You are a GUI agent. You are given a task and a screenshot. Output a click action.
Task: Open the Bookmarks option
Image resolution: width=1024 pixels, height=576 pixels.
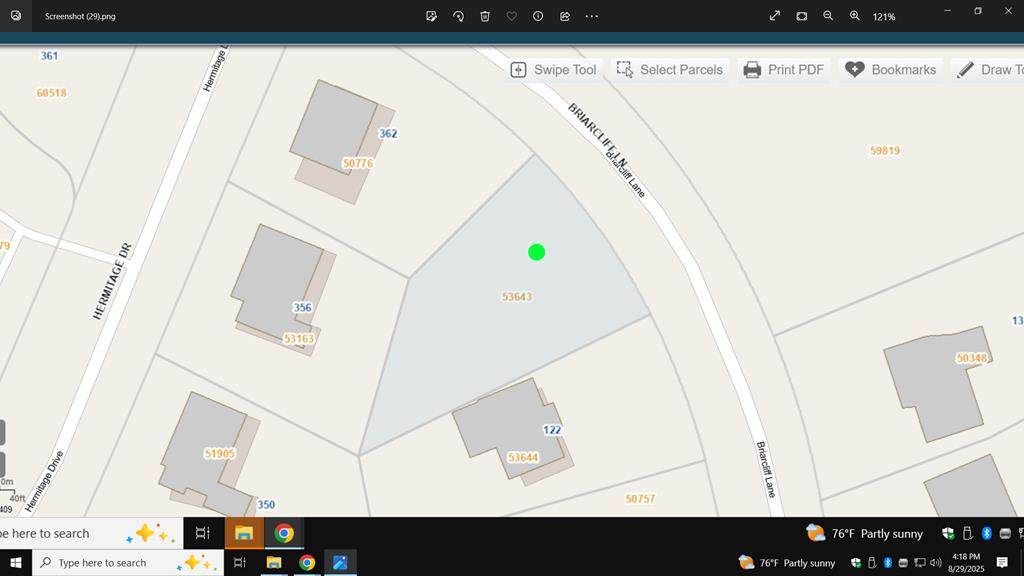(891, 70)
